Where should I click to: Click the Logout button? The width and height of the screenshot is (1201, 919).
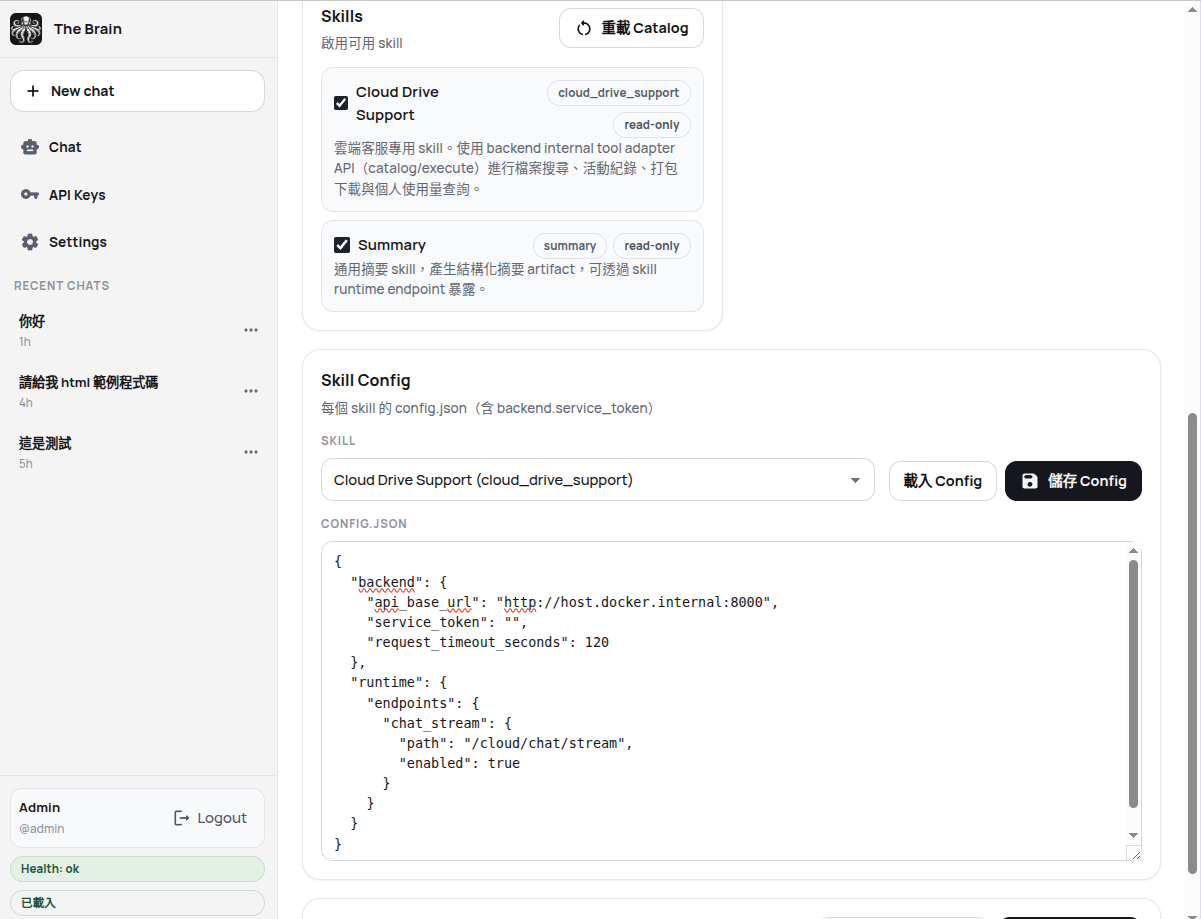[x=210, y=818]
